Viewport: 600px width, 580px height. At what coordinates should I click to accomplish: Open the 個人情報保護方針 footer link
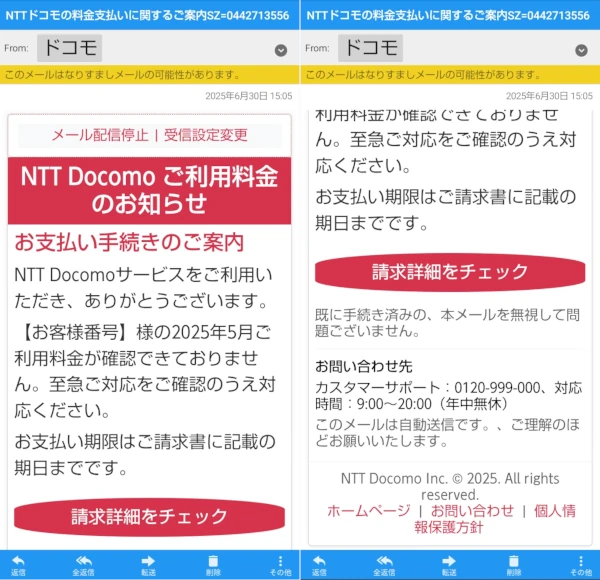click(x=494, y=519)
